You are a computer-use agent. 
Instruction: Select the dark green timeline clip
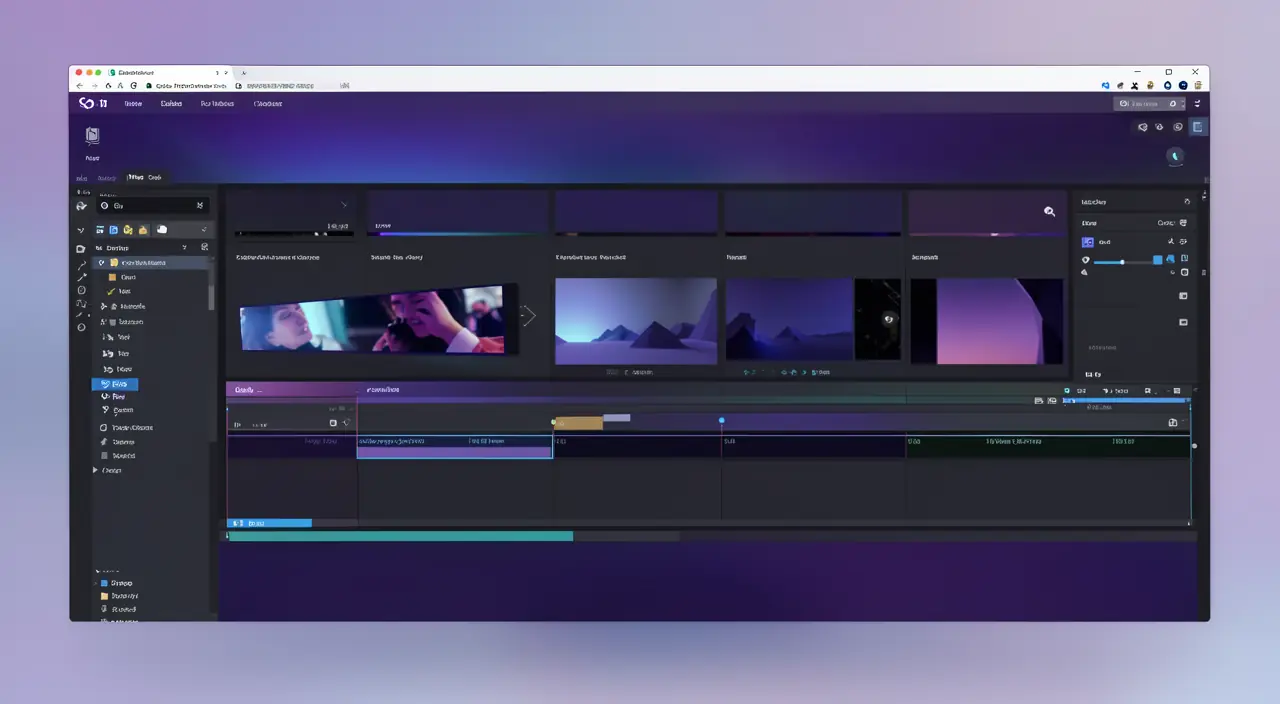click(1048, 446)
